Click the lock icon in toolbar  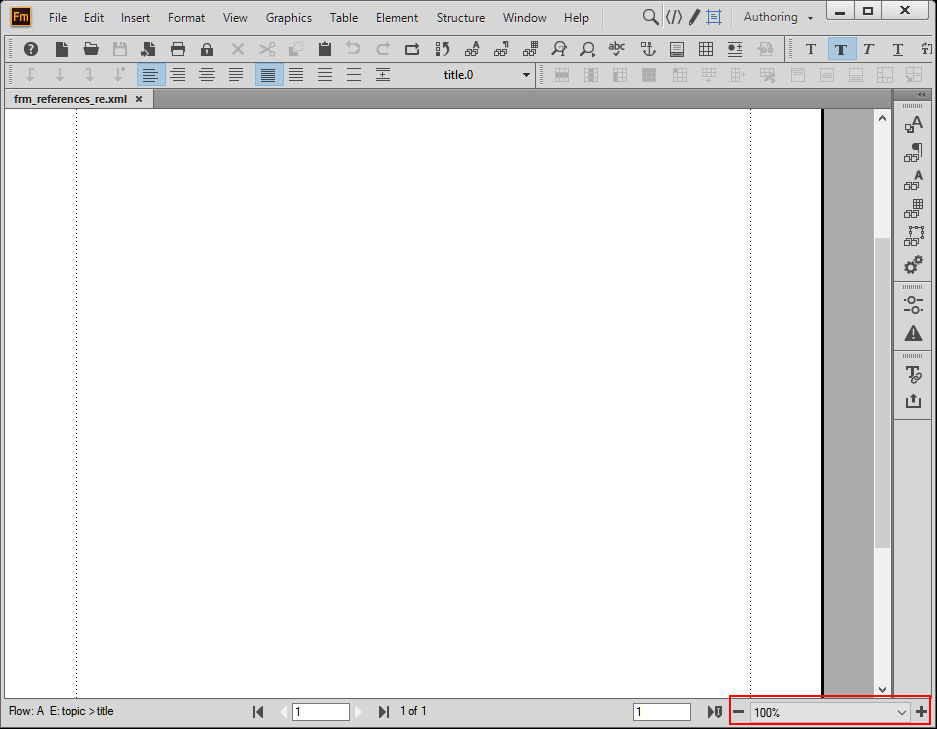click(207, 49)
